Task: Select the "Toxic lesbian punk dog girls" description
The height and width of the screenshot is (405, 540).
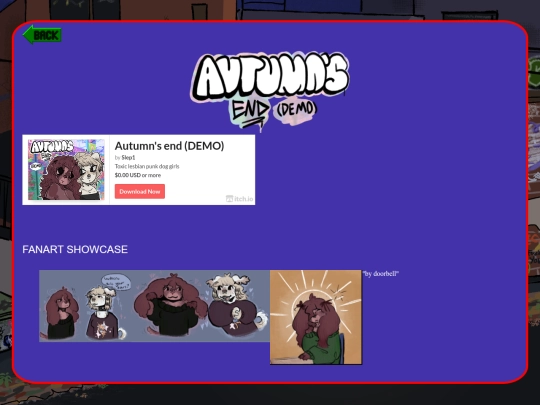Action: pyautogui.click(x=147, y=166)
